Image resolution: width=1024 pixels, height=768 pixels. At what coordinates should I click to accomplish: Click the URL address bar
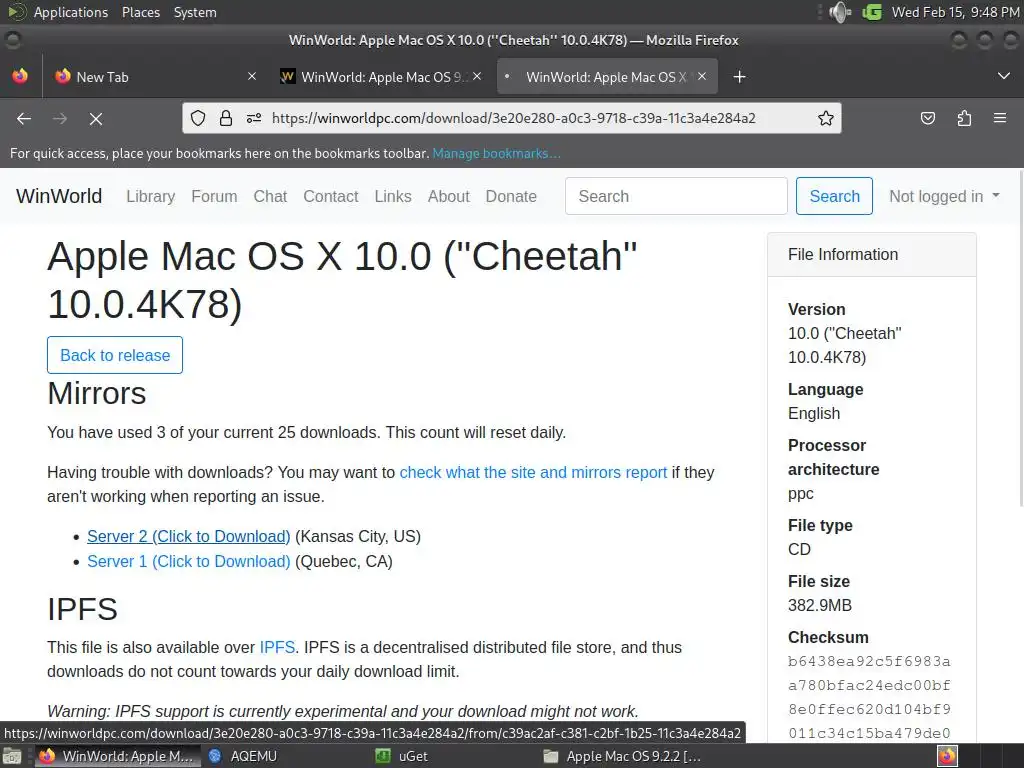pyautogui.click(x=512, y=118)
